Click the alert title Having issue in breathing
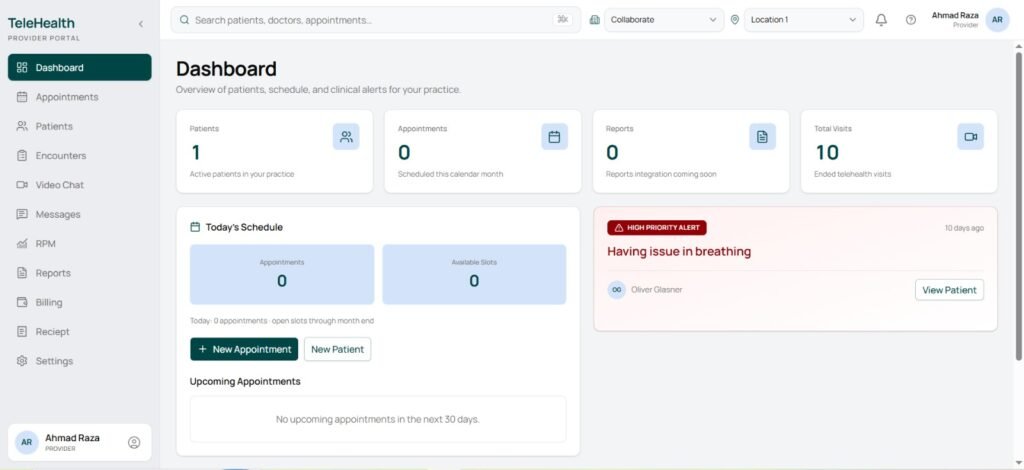 click(679, 251)
